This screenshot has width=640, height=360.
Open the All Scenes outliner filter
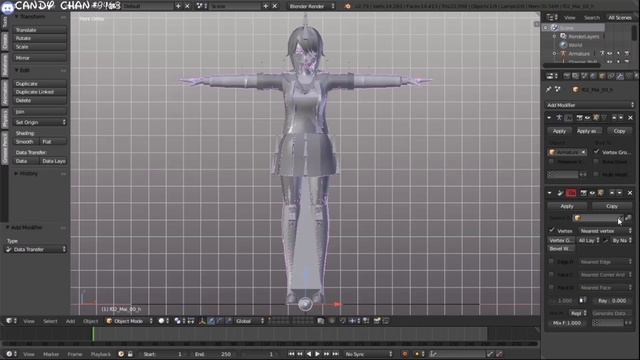[x=620, y=18]
